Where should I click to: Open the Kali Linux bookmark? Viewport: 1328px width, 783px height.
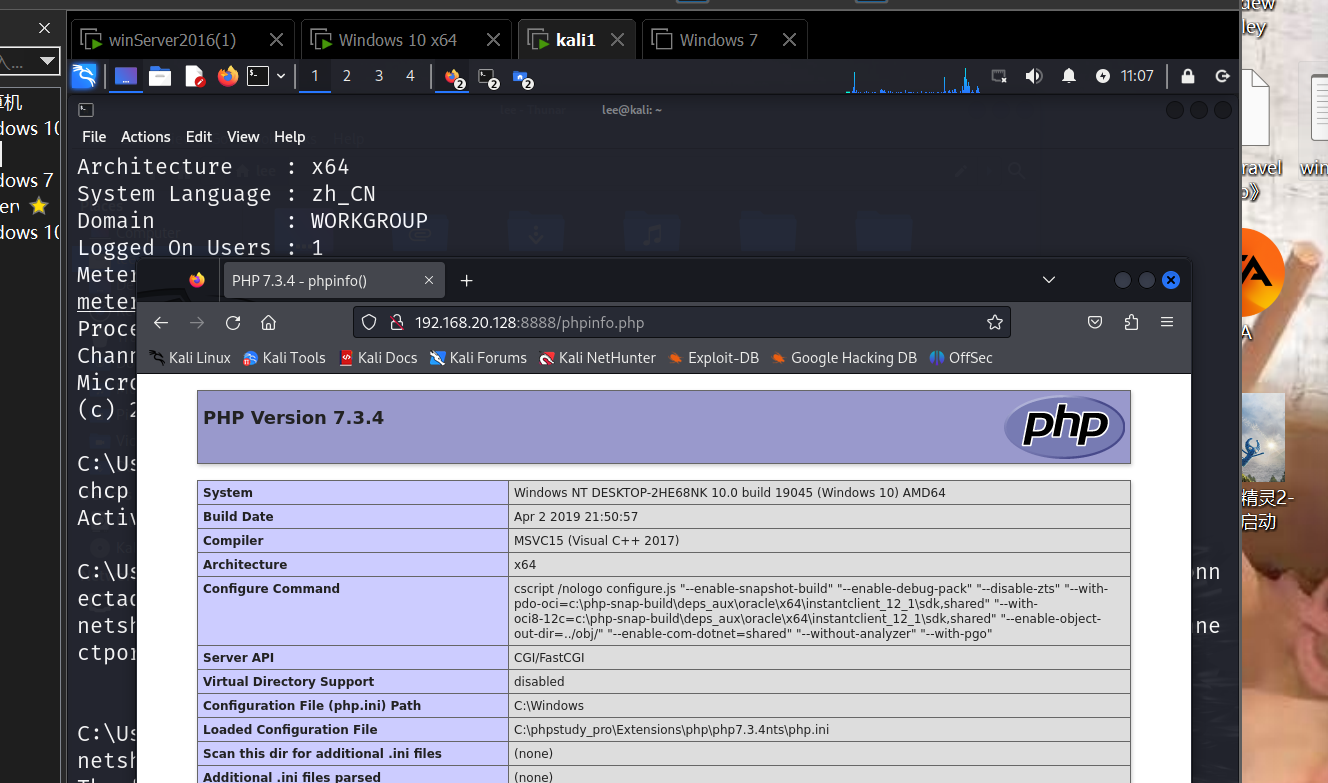190,358
